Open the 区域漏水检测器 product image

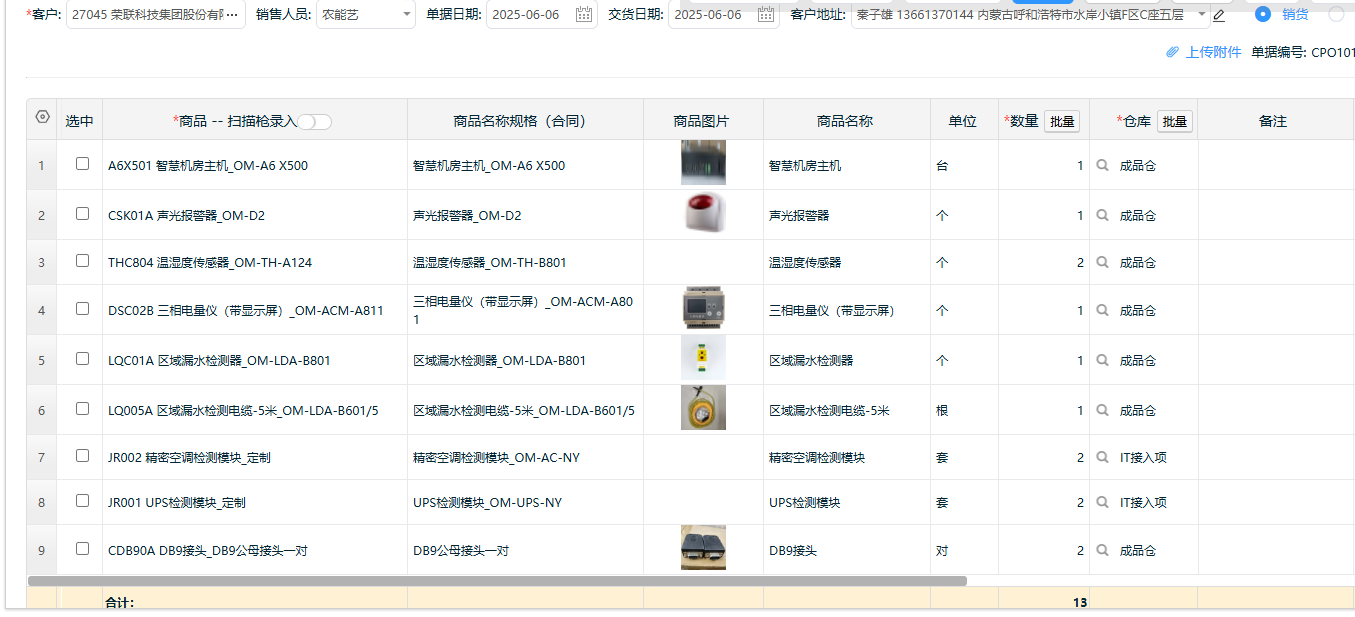pos(703,358)
